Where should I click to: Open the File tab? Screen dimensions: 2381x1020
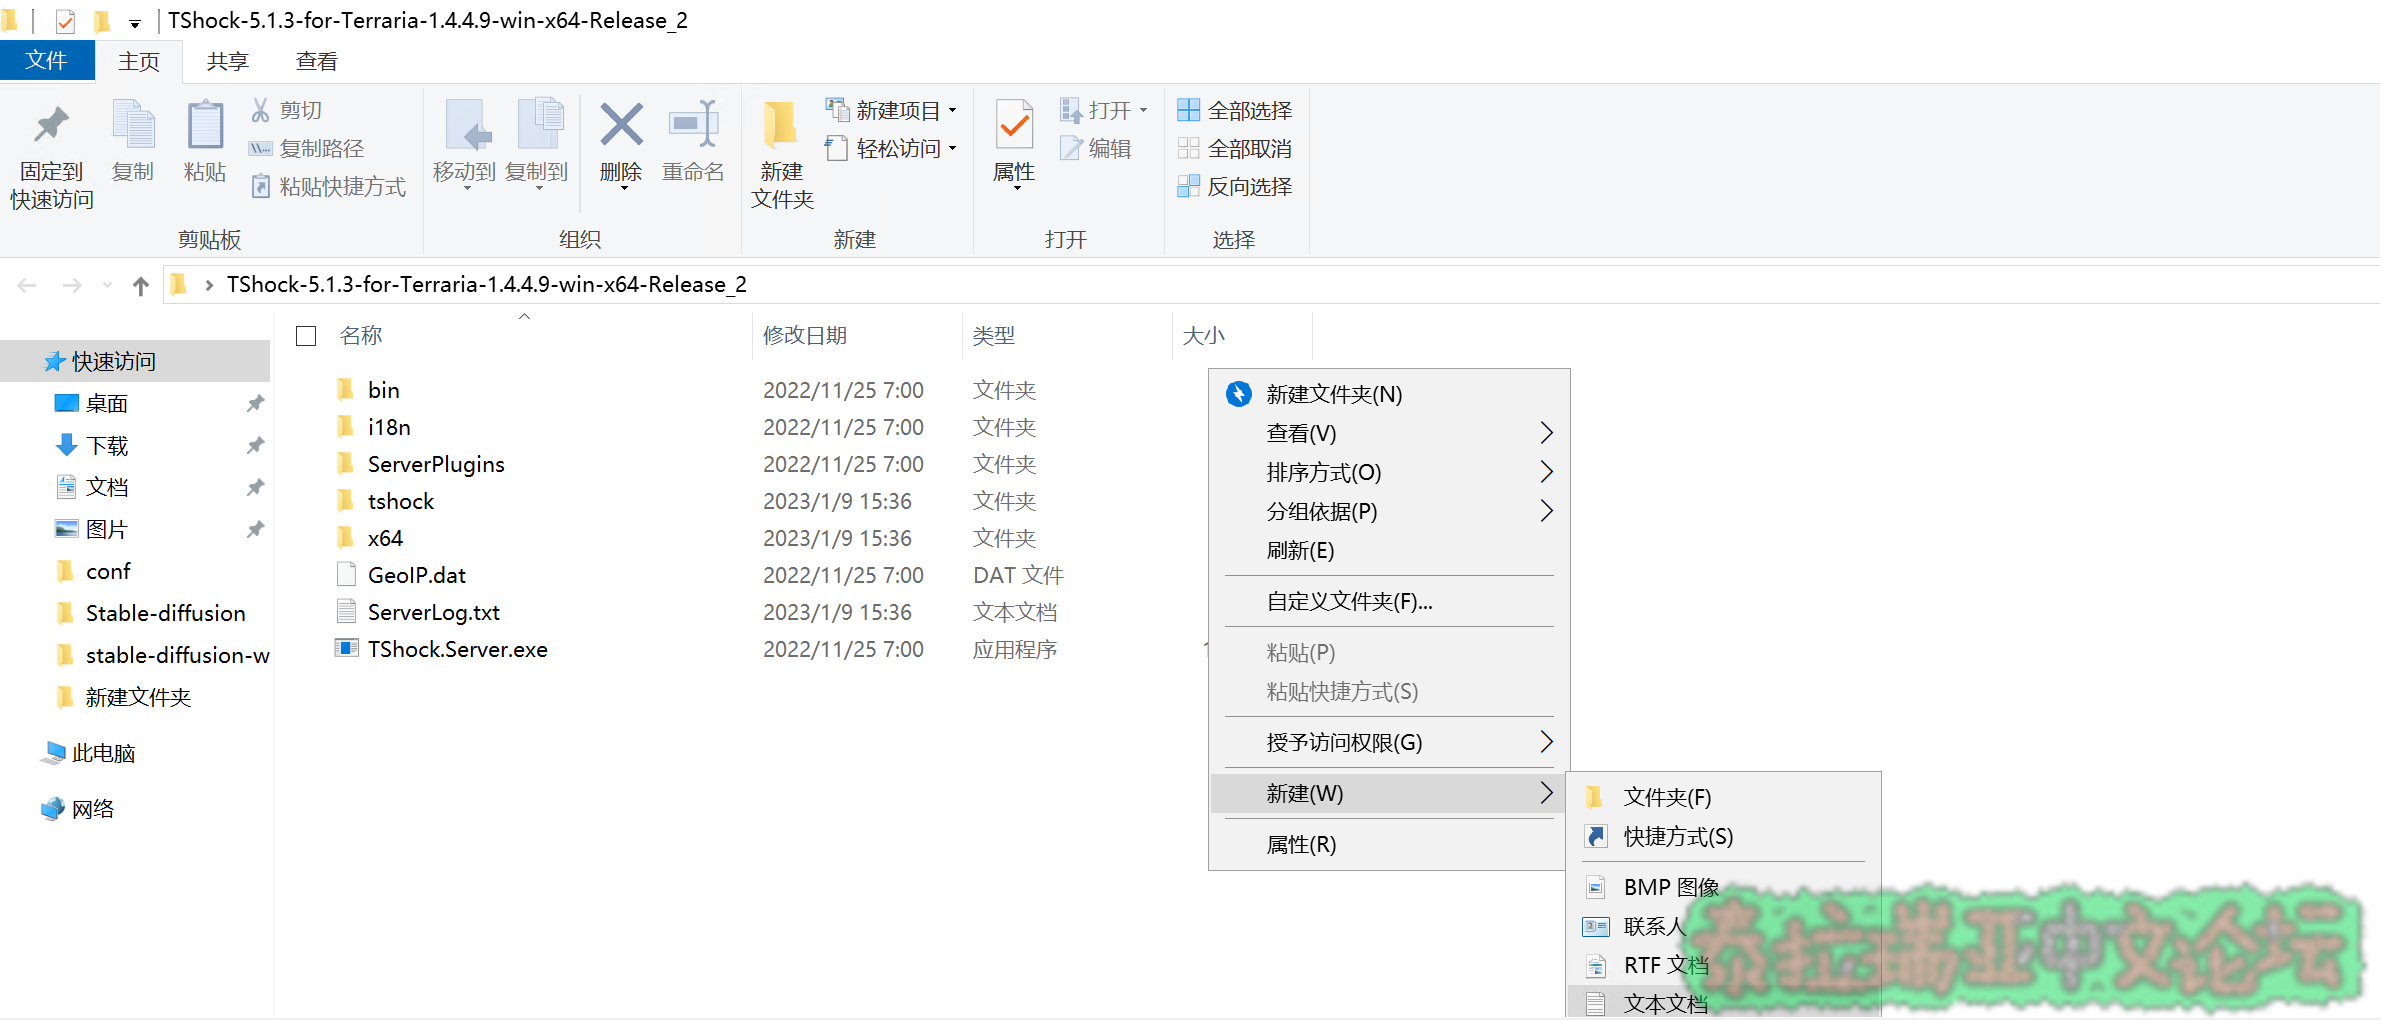47,61
